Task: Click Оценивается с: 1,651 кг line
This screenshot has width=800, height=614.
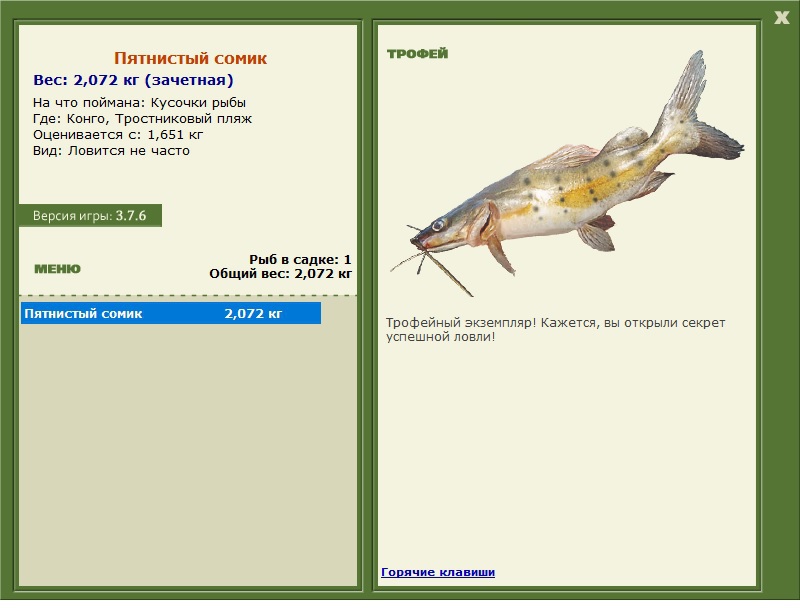Action: pyautogui.click(x=118, y=135)
